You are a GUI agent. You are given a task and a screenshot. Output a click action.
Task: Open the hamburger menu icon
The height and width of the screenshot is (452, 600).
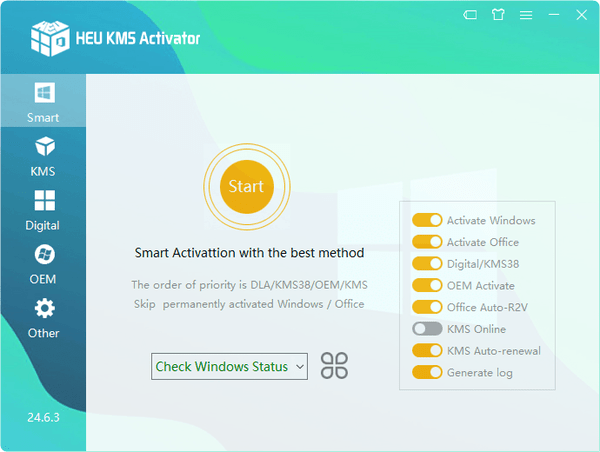(526, 15)
